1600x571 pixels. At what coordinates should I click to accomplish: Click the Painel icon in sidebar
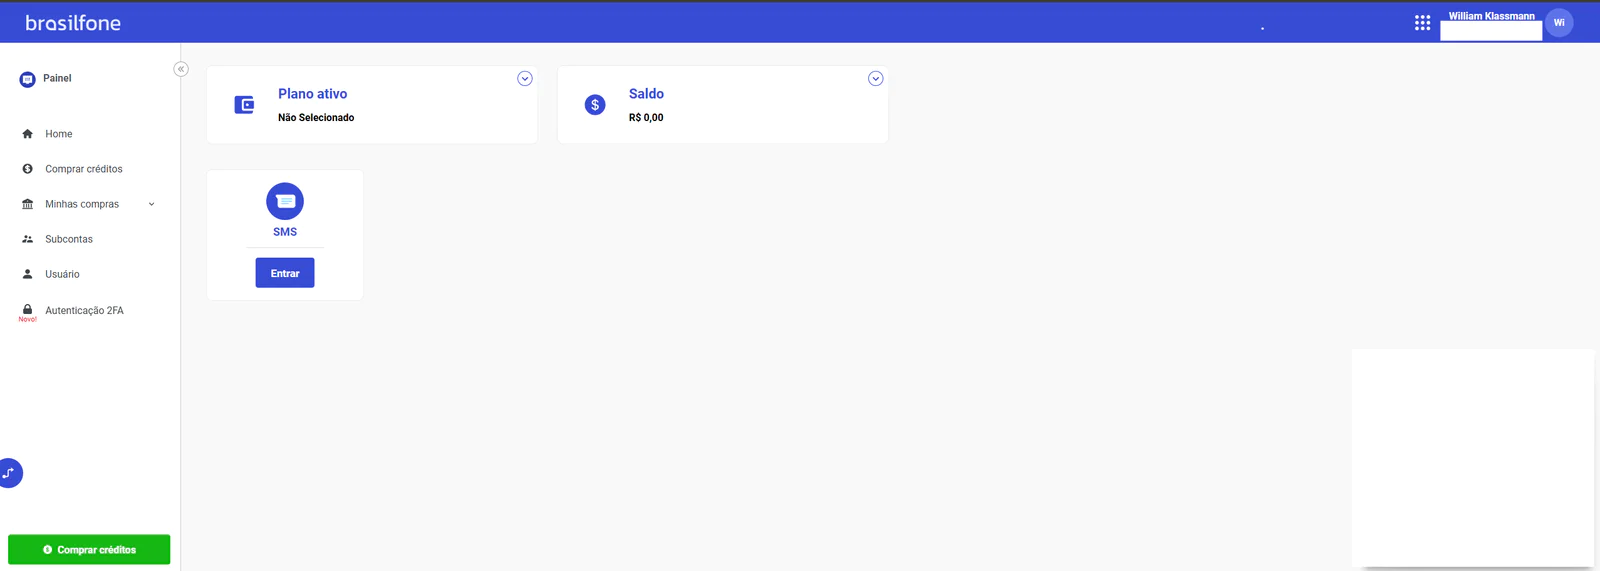(x=28, y=79)
